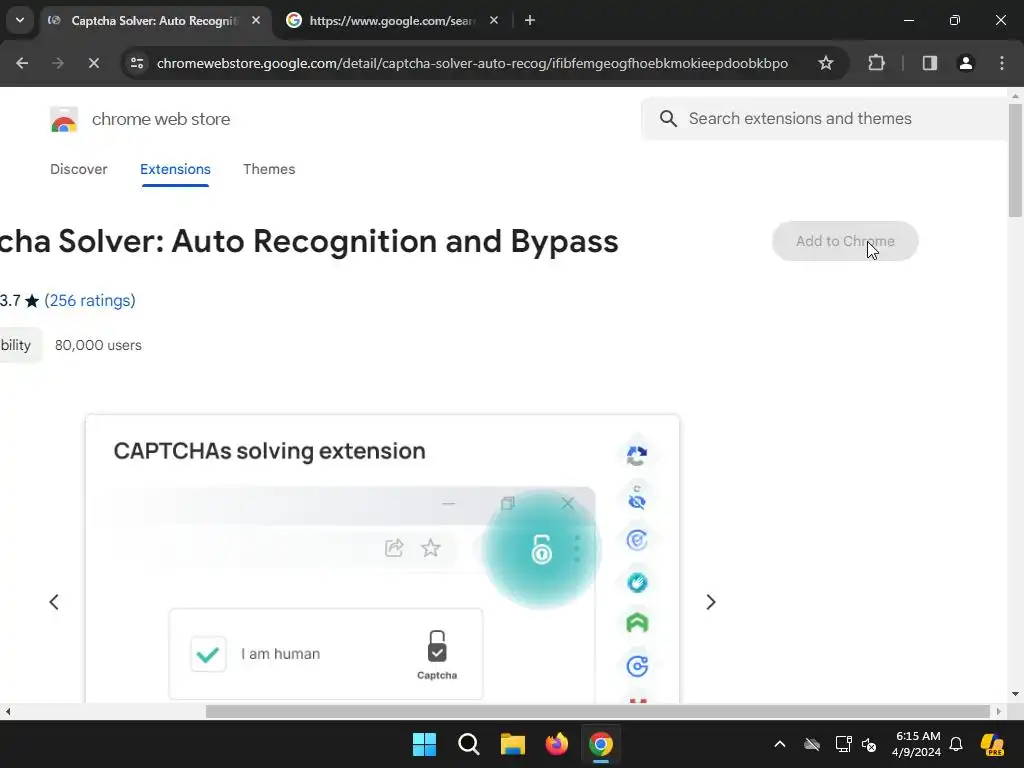
Task: Open the Chrome profile menu
Action: [x=965, y=63]
